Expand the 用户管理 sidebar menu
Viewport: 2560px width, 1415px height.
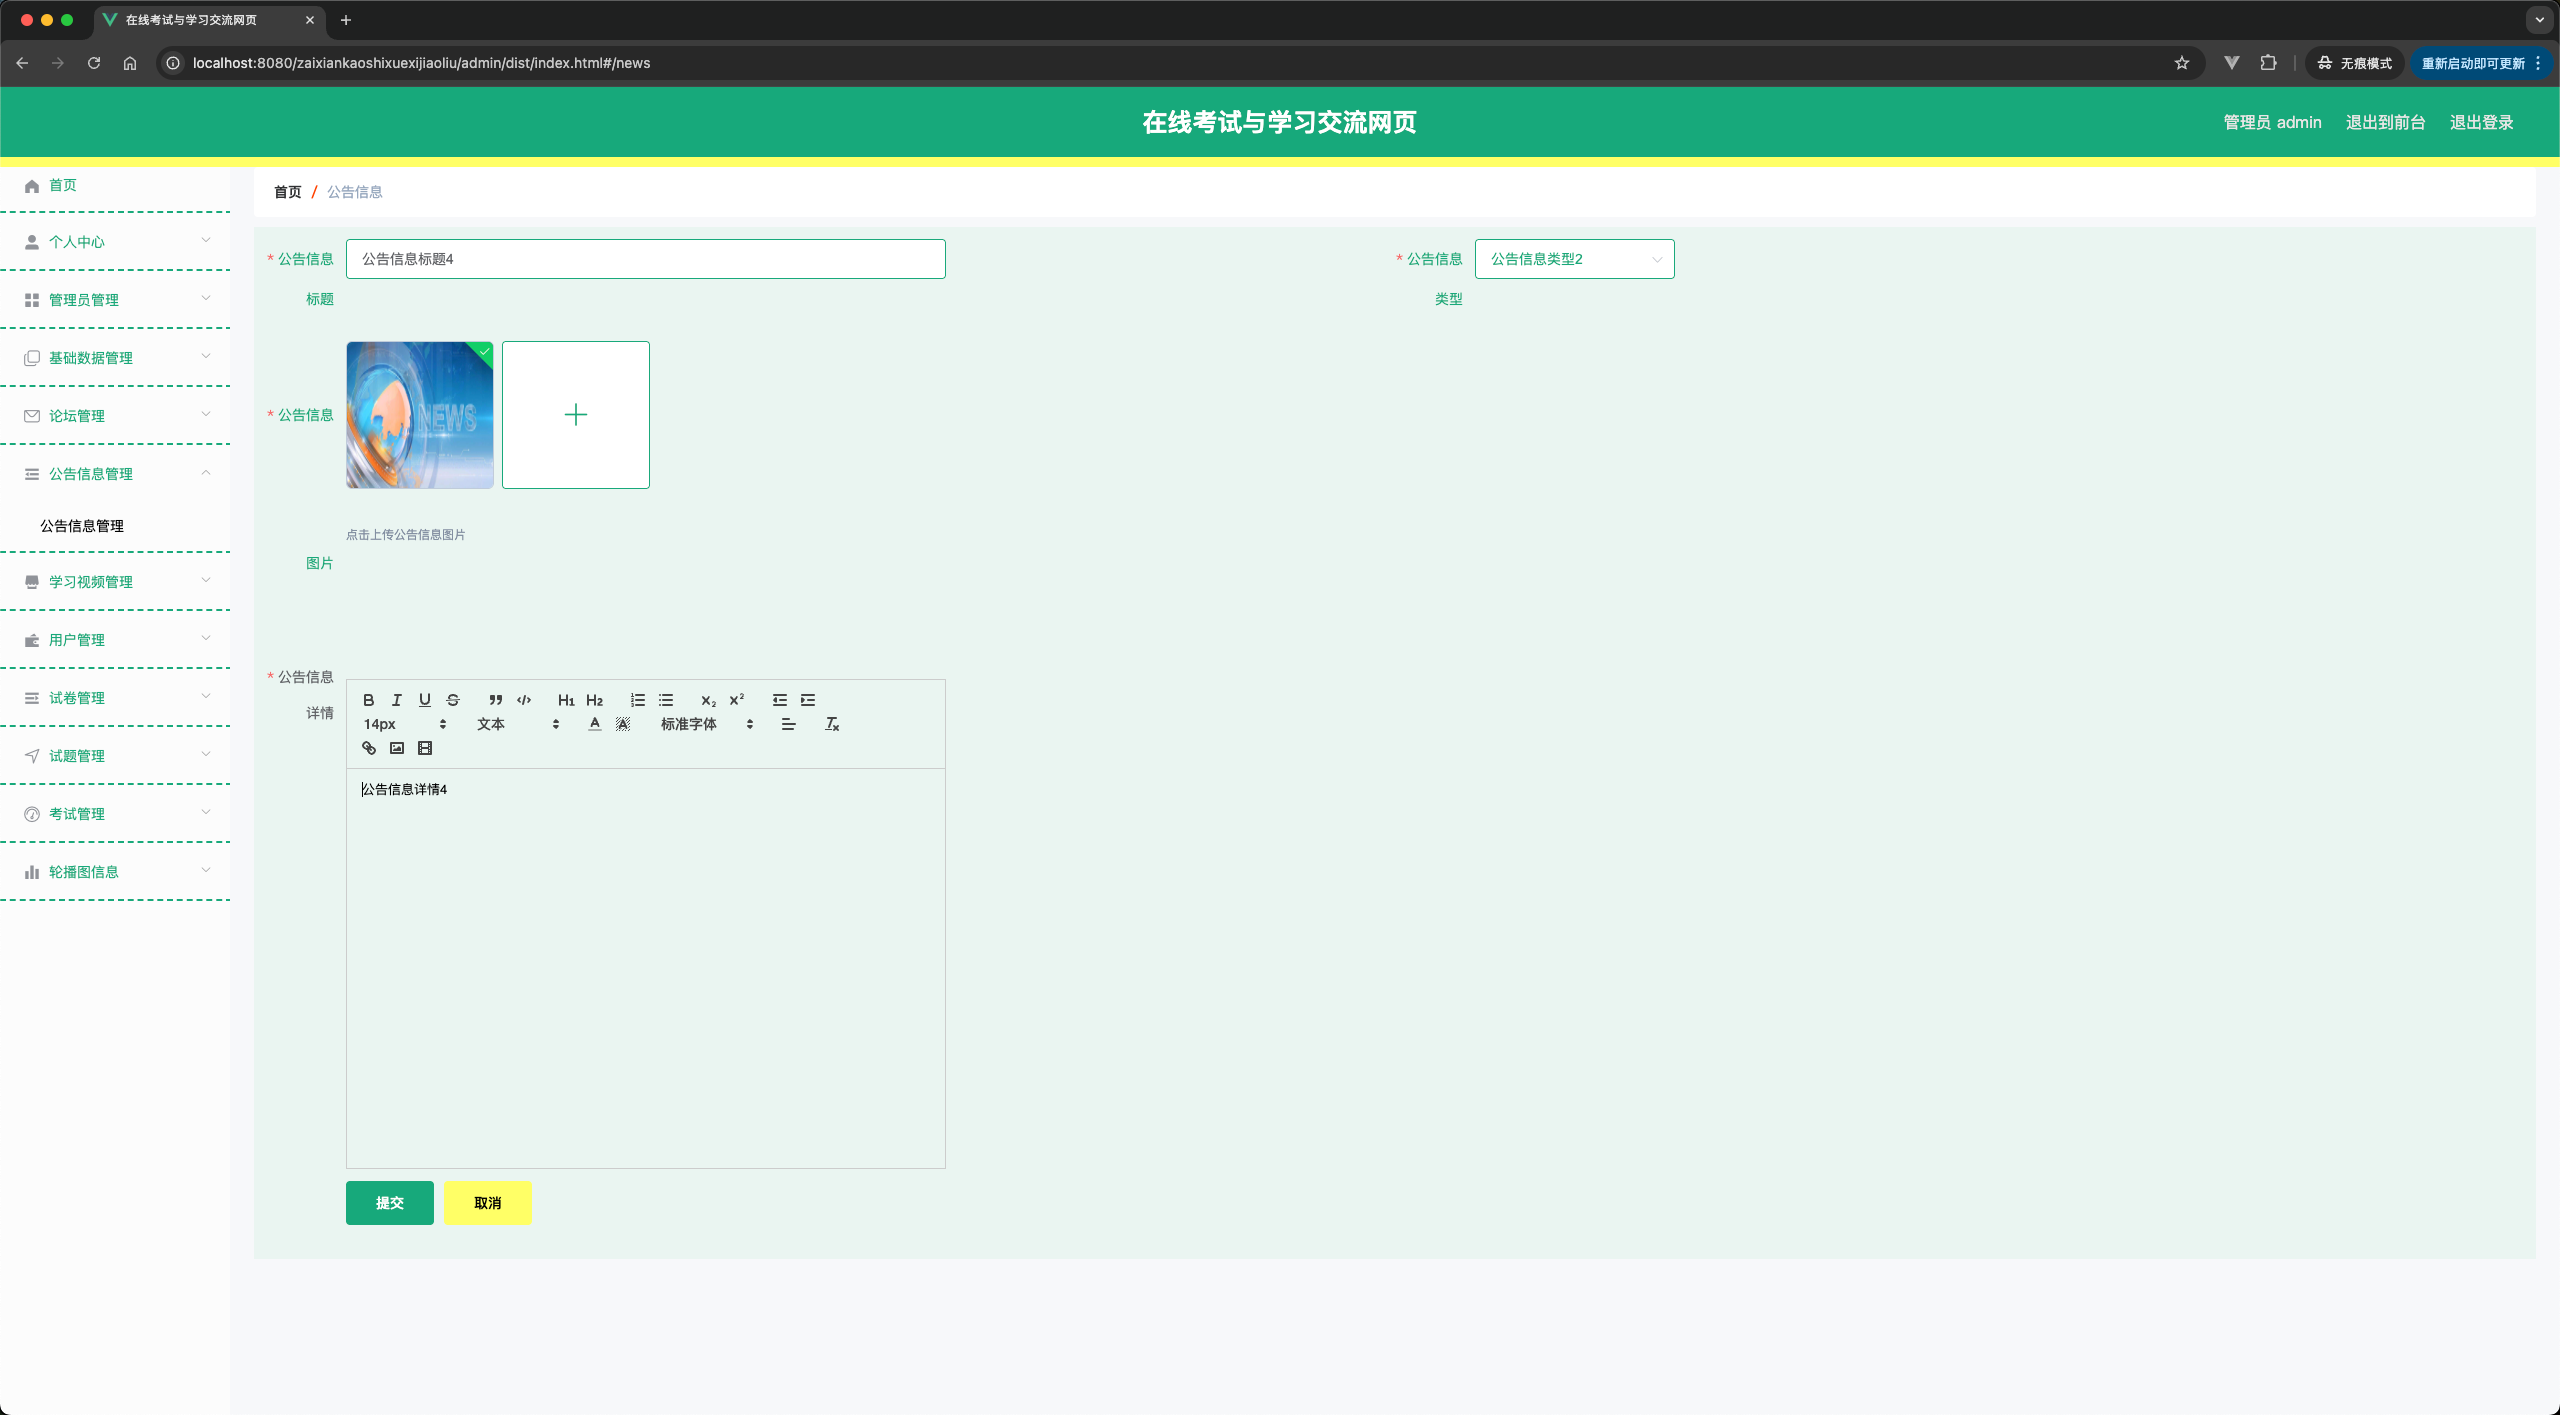115,640
